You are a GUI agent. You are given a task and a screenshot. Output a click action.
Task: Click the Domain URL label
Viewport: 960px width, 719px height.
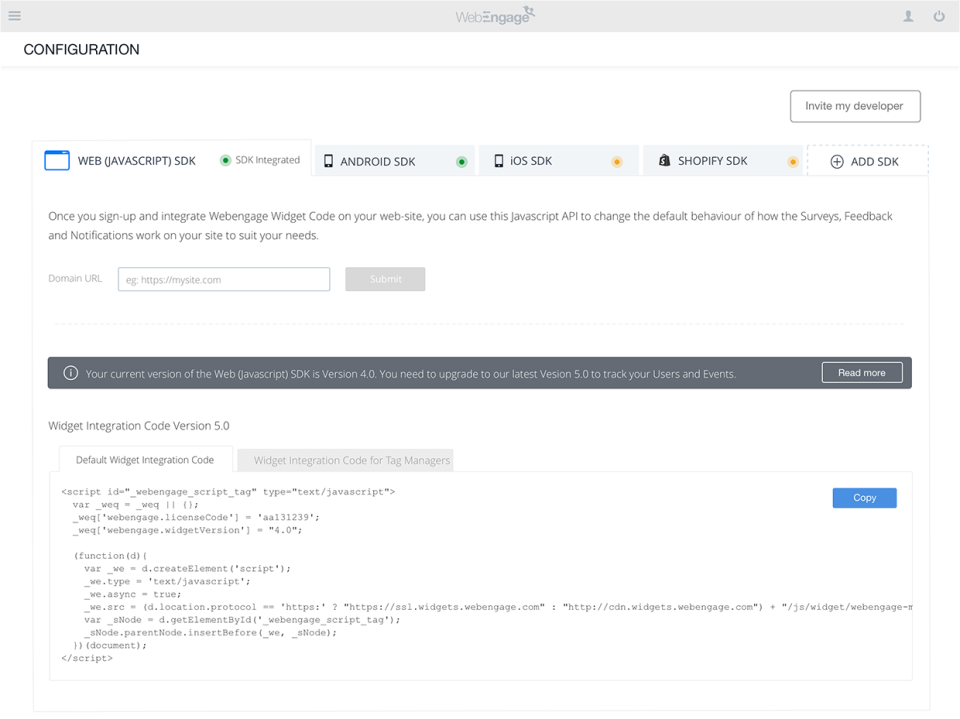[75, 278]
